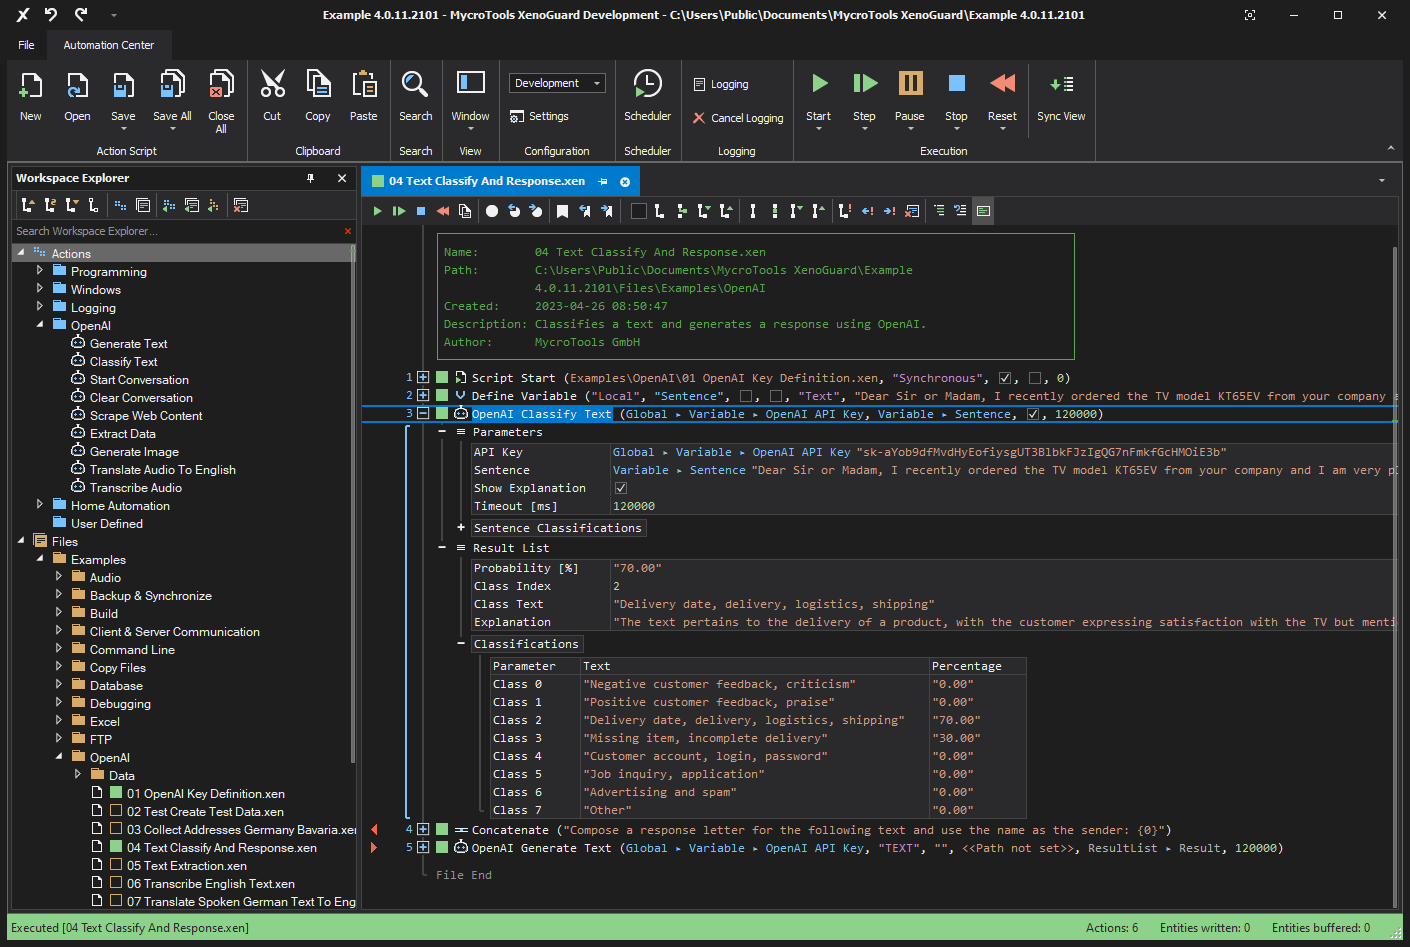Collapse the OpenAI actions folder
Viewport: 1410px width, 947px height.
[x=40, y=324]
